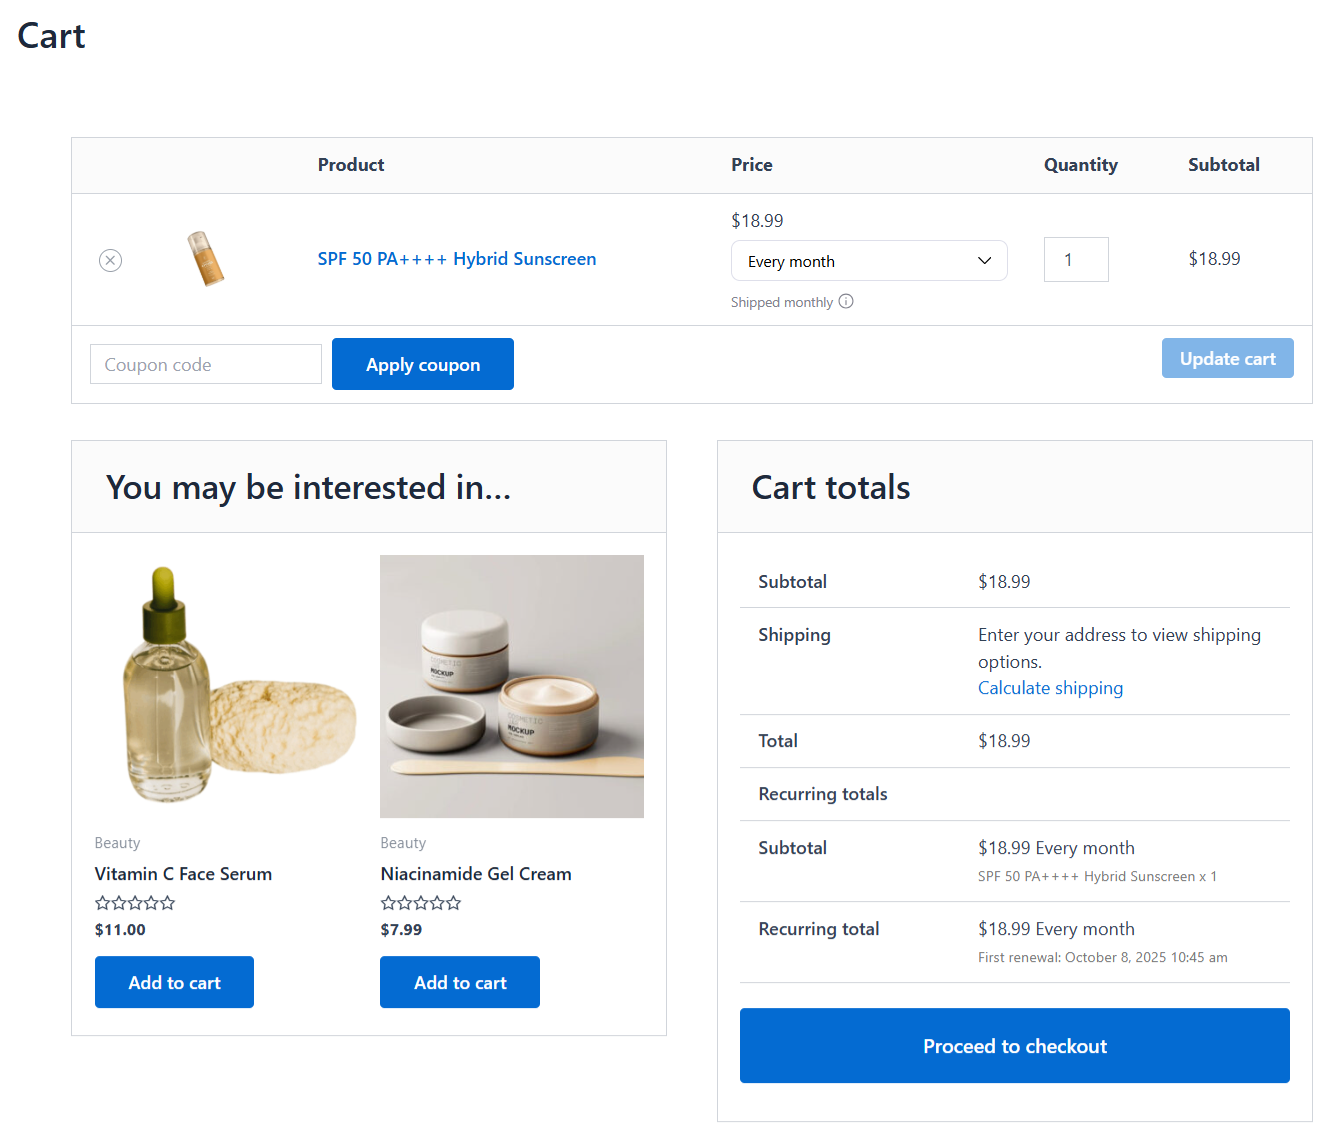Open the Beauty category under Vitamin C Face Serum
1344x1144 pixels.
click(117, 843)
